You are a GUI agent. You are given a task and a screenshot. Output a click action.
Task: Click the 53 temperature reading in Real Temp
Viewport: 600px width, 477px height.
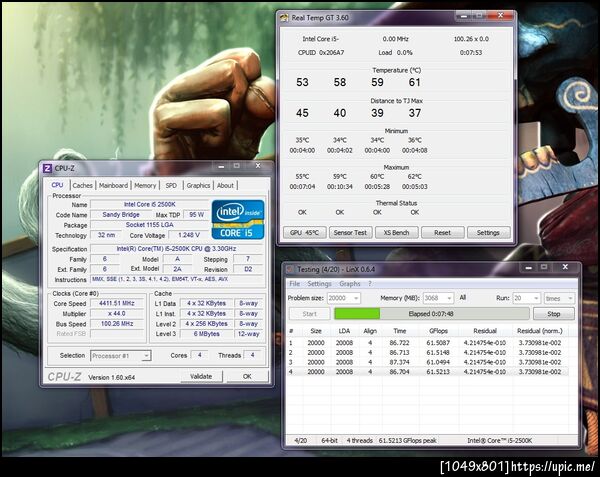tap(302, 82)
